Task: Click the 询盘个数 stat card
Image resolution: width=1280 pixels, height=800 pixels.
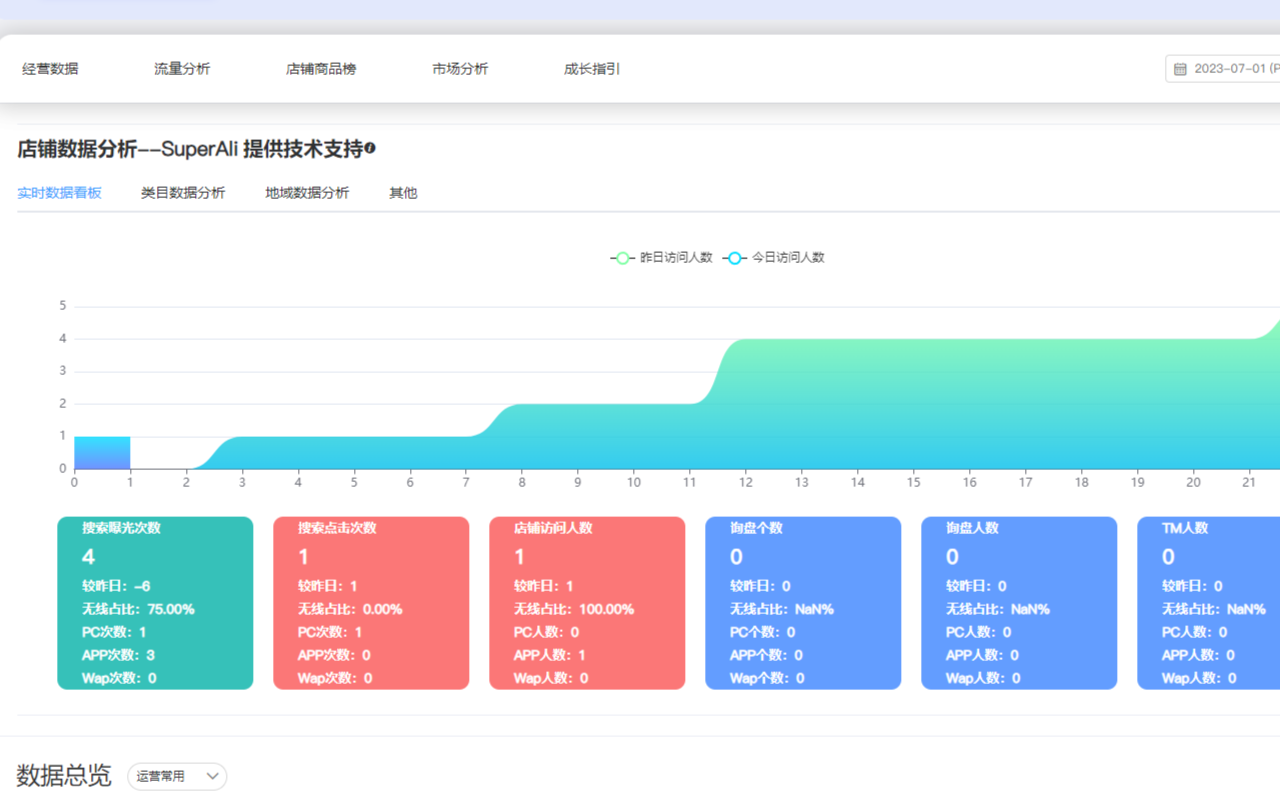Action: pos(803,602)
